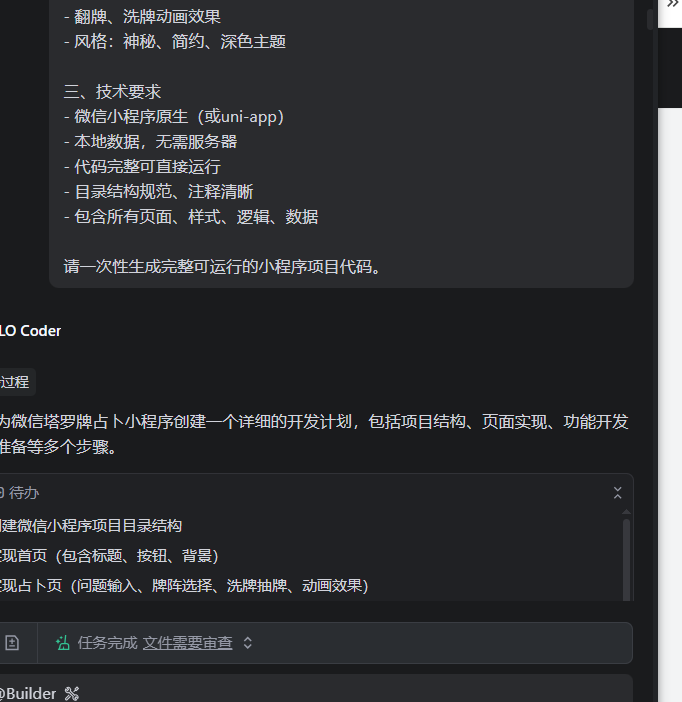This screenshot has width=682, height=702.
Task: Select the @Builder agent label
Action: 28,693
